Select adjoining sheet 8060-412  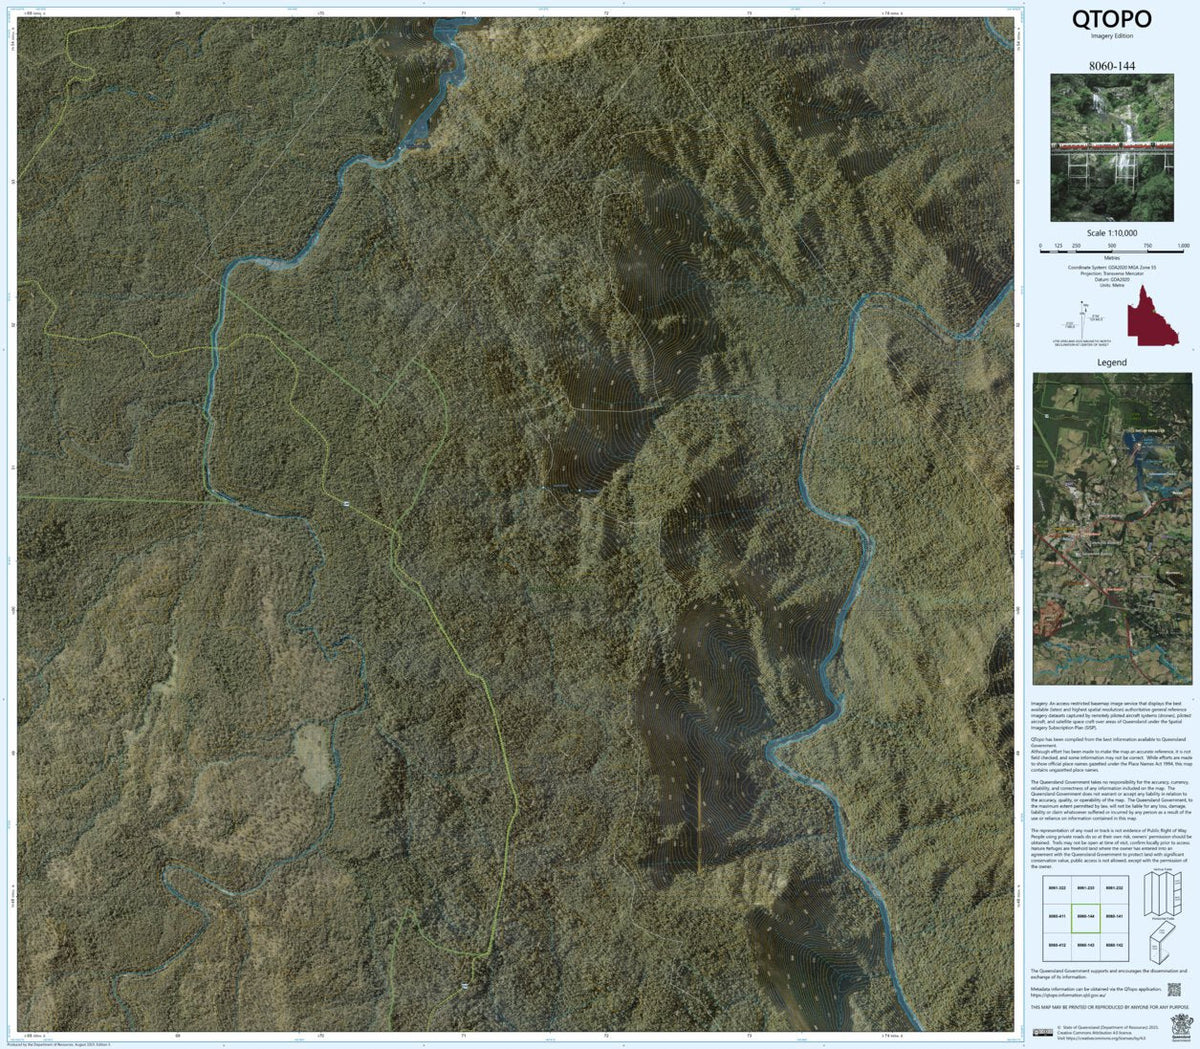(x=1057, y=945)
